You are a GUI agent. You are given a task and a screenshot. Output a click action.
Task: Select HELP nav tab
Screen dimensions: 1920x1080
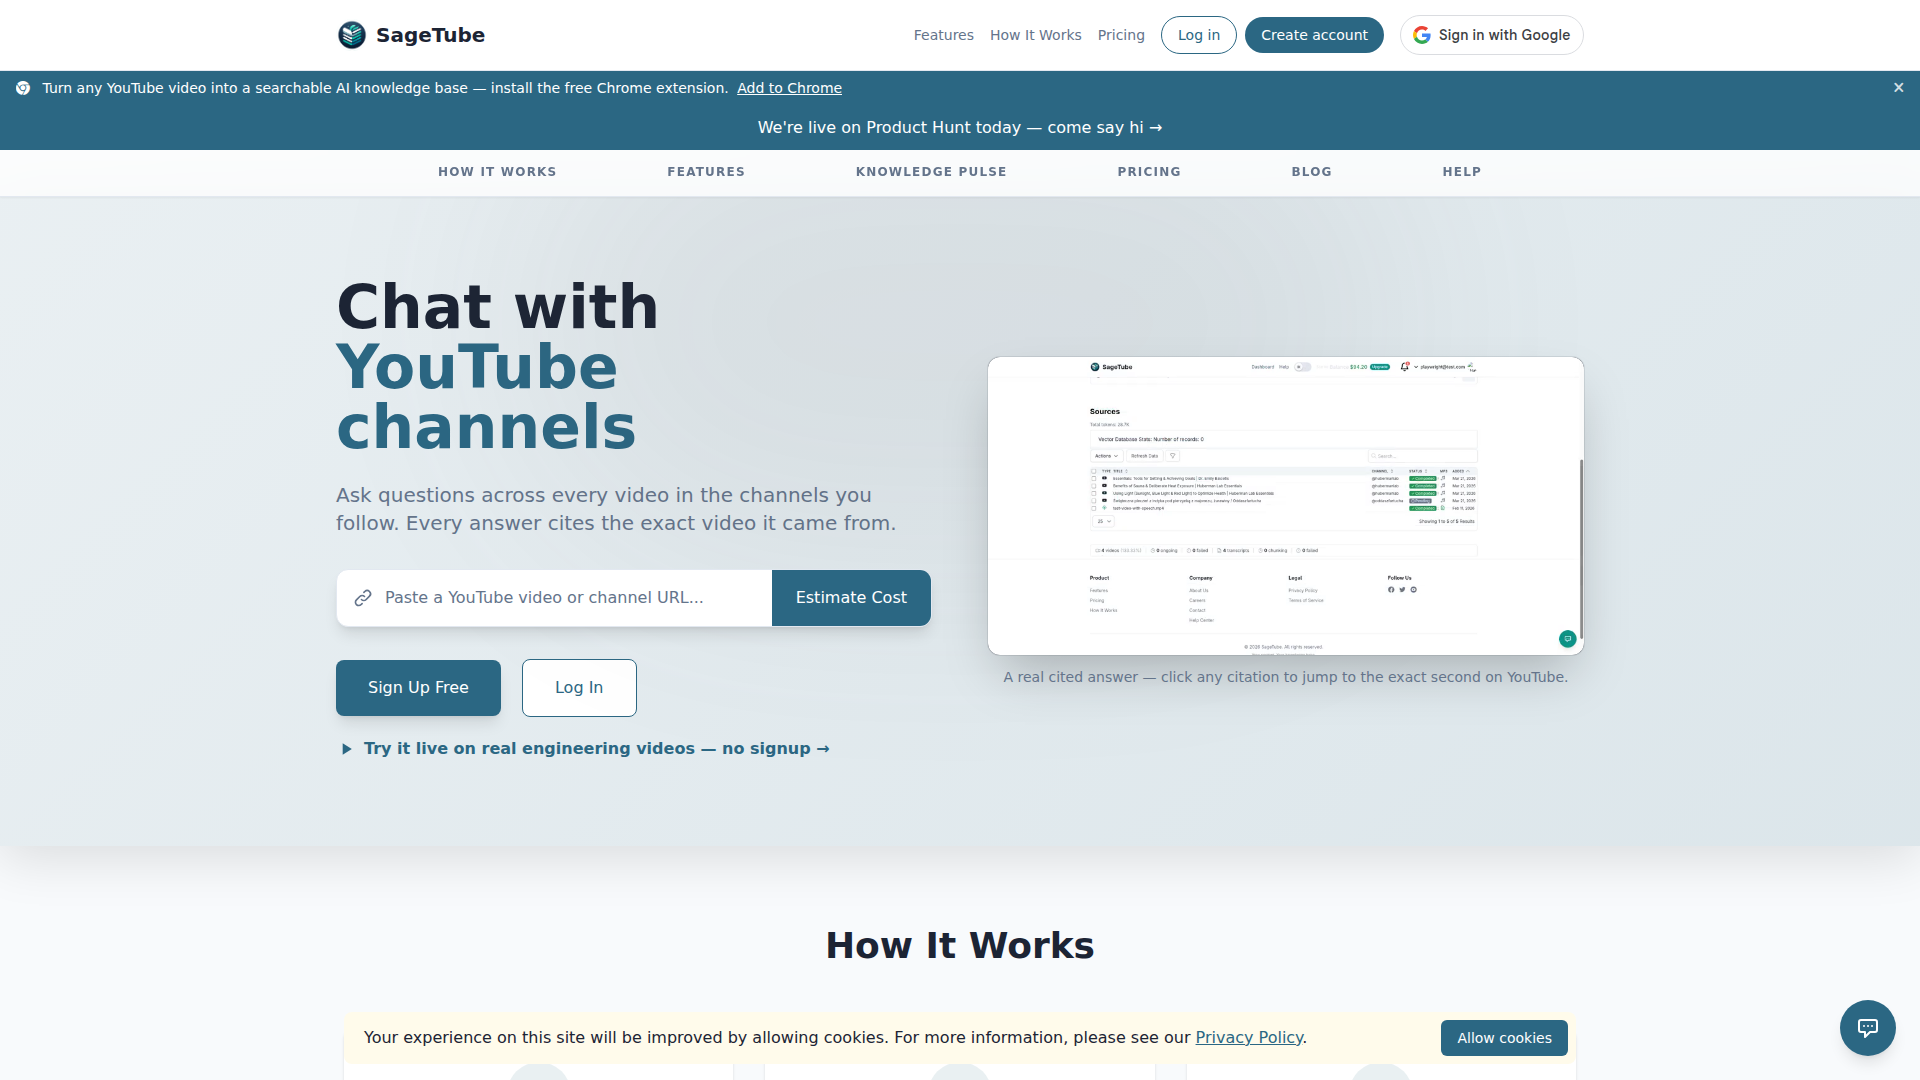click(x=1461, y=172)
